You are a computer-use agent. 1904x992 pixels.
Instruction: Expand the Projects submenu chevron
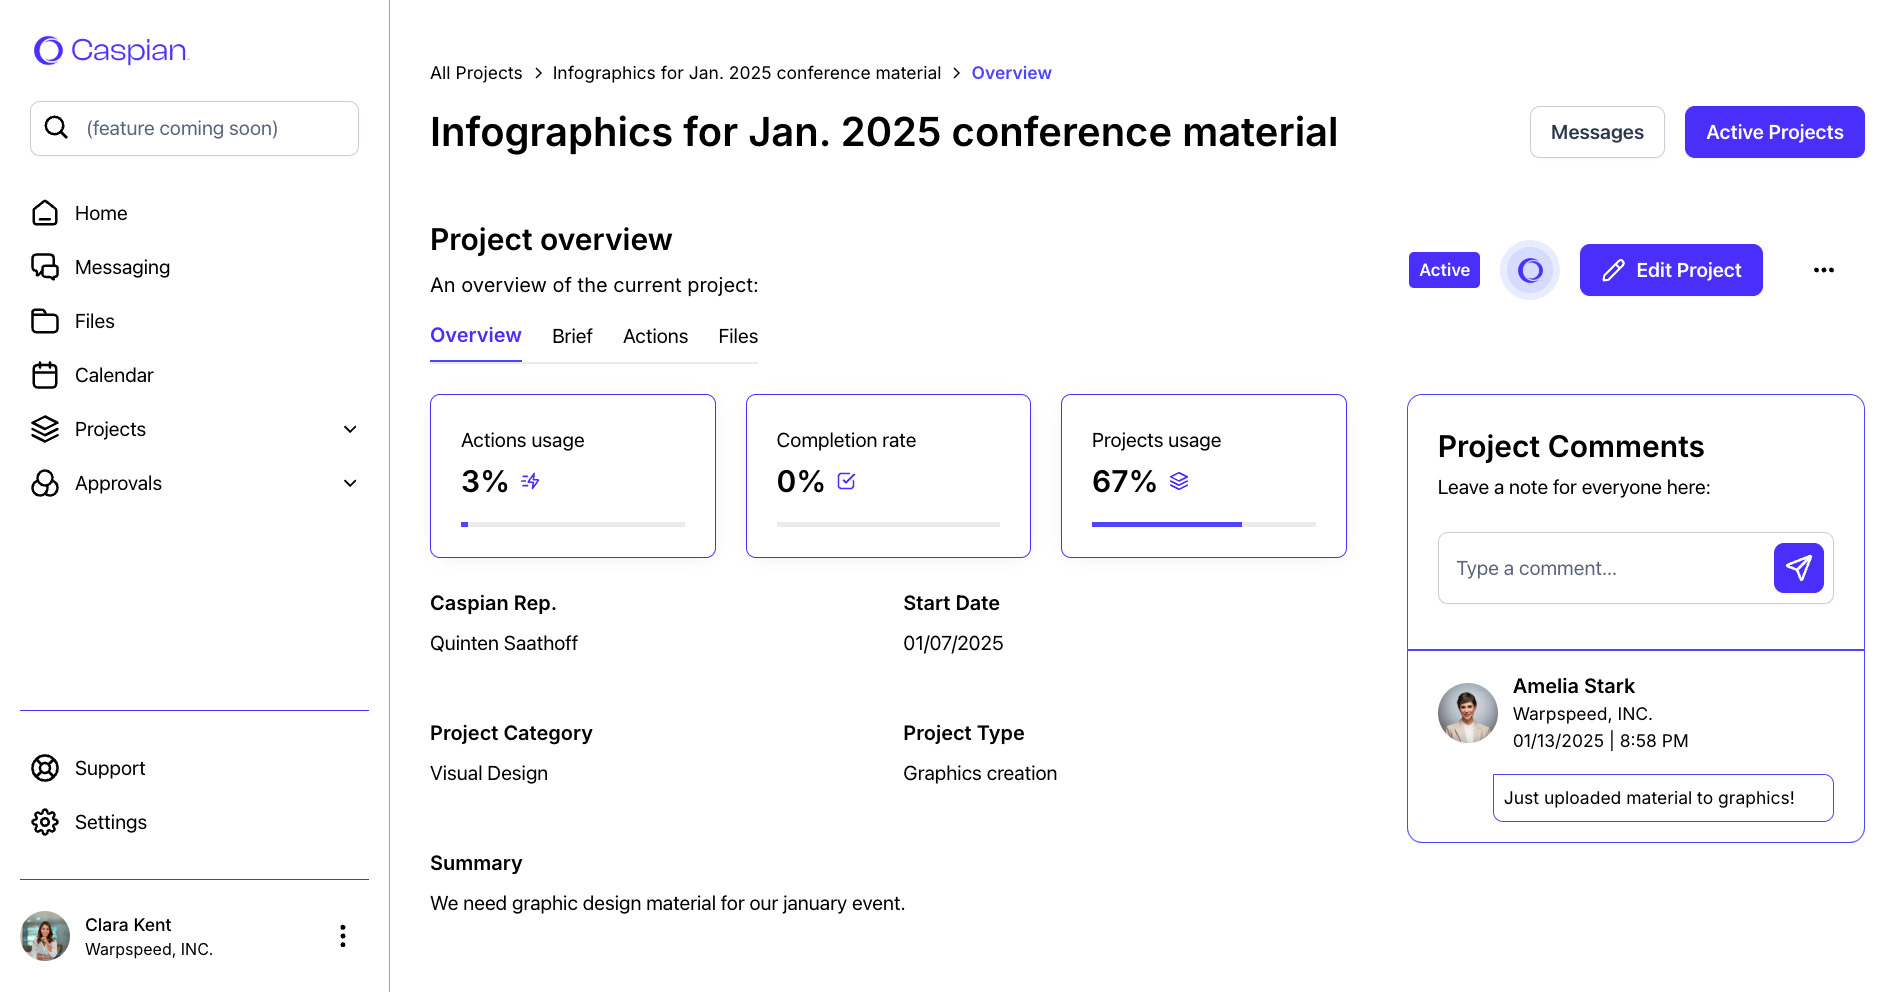(350, 429)
